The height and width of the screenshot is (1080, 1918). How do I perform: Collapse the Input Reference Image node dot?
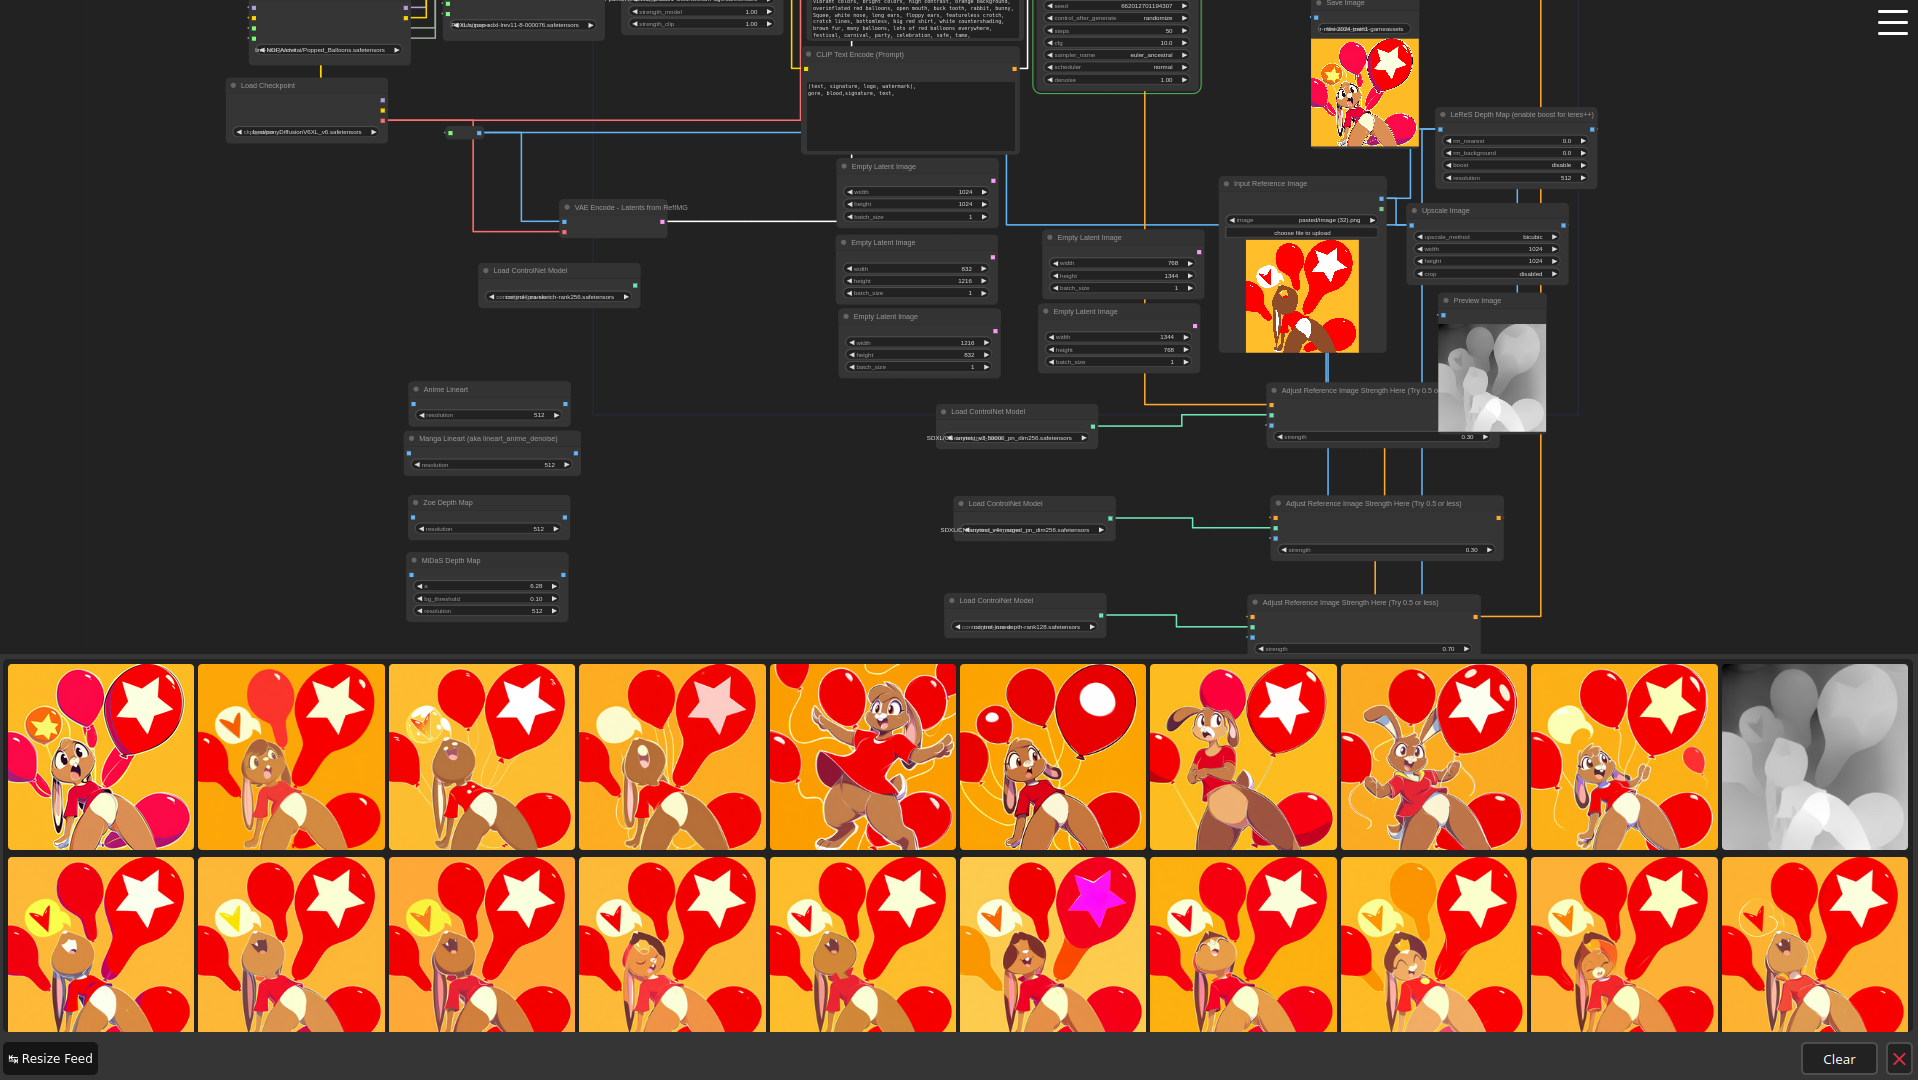point(1227,184)
